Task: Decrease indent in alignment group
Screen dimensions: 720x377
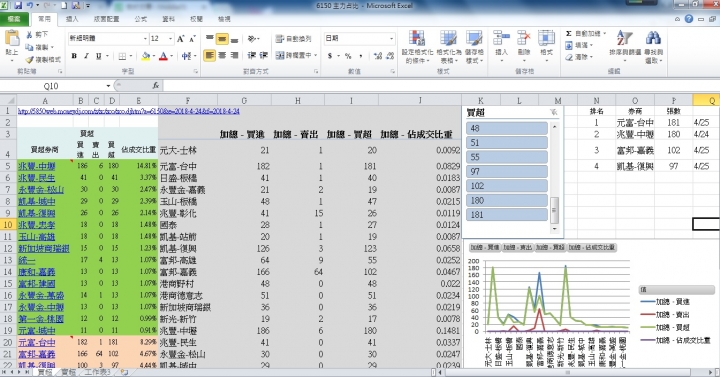Action: [252, 55]
